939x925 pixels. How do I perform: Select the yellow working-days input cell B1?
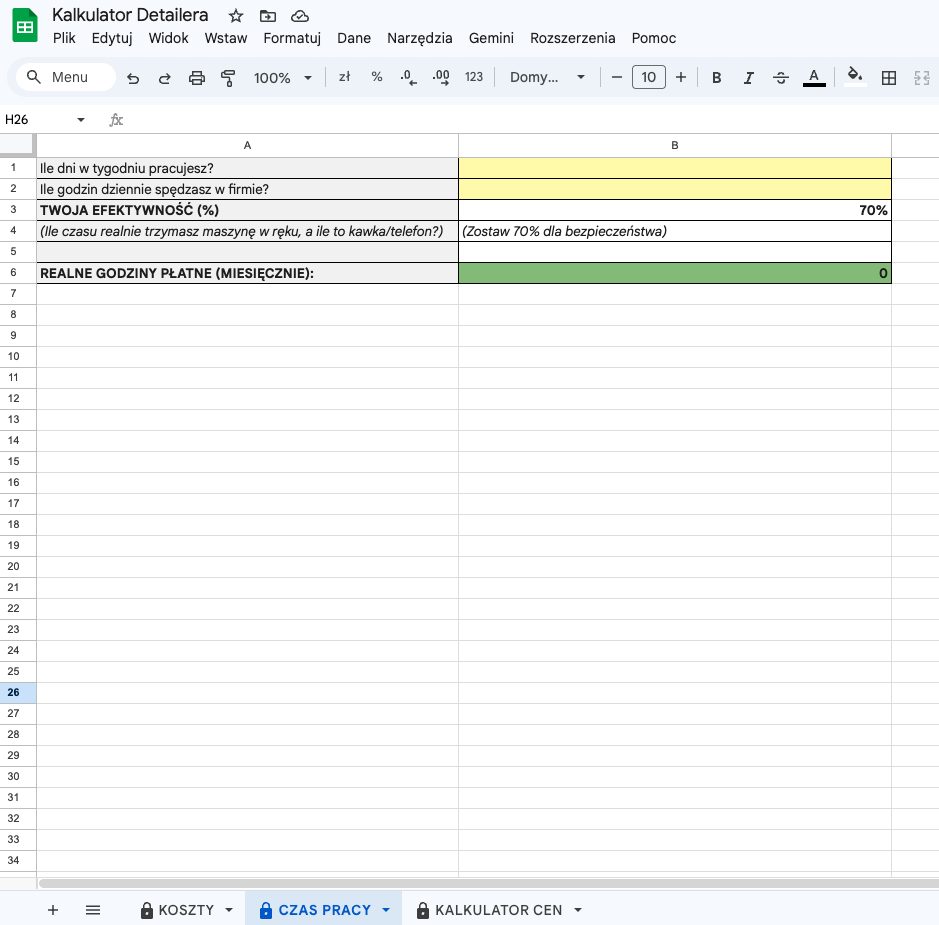click(674, 168)
